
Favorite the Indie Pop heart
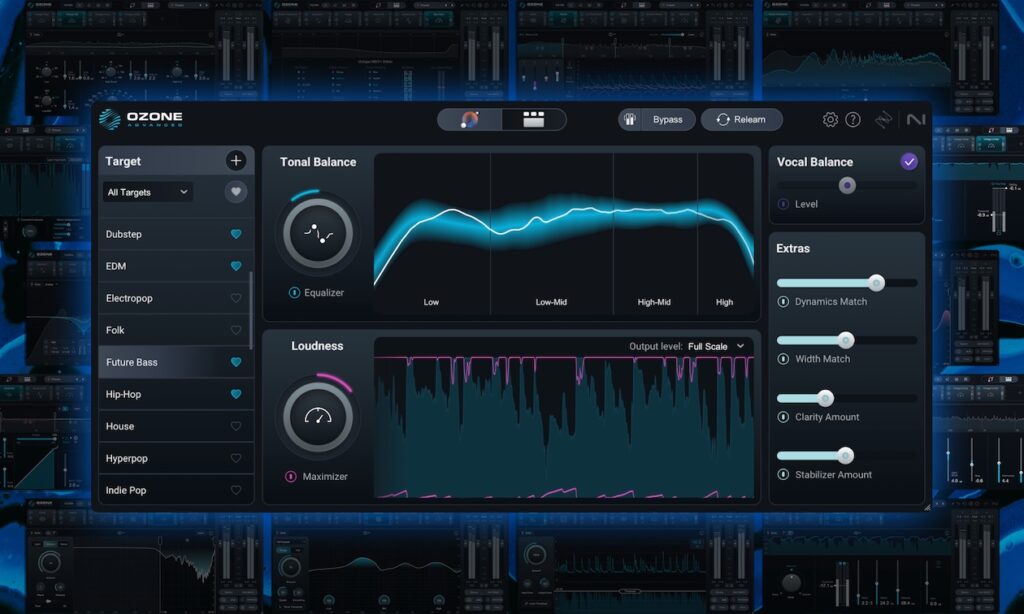(x=236, y=490)
